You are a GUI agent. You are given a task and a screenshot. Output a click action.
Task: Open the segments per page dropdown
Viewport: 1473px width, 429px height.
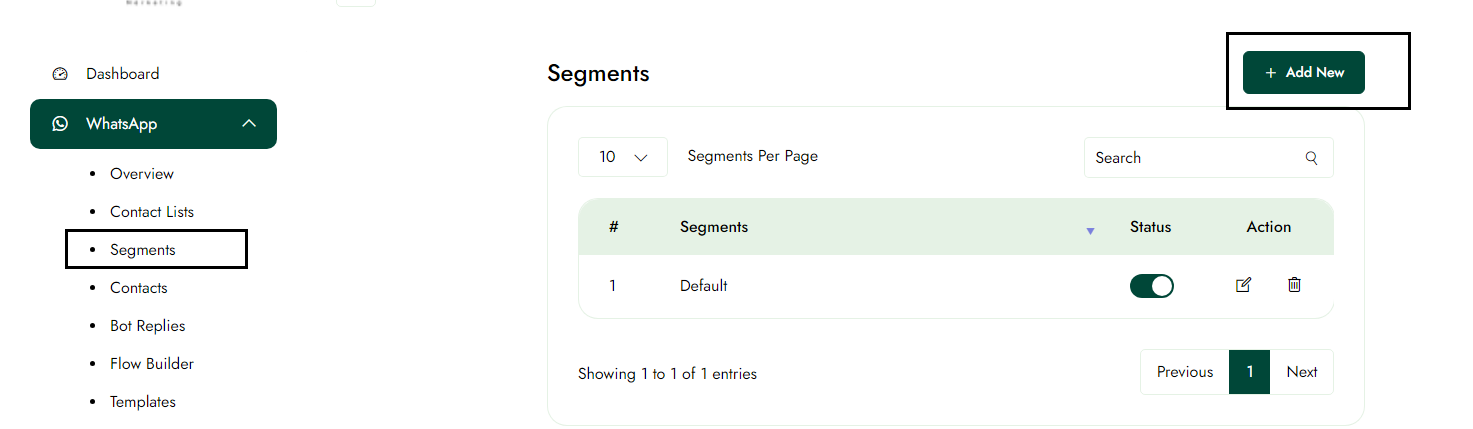623,157
